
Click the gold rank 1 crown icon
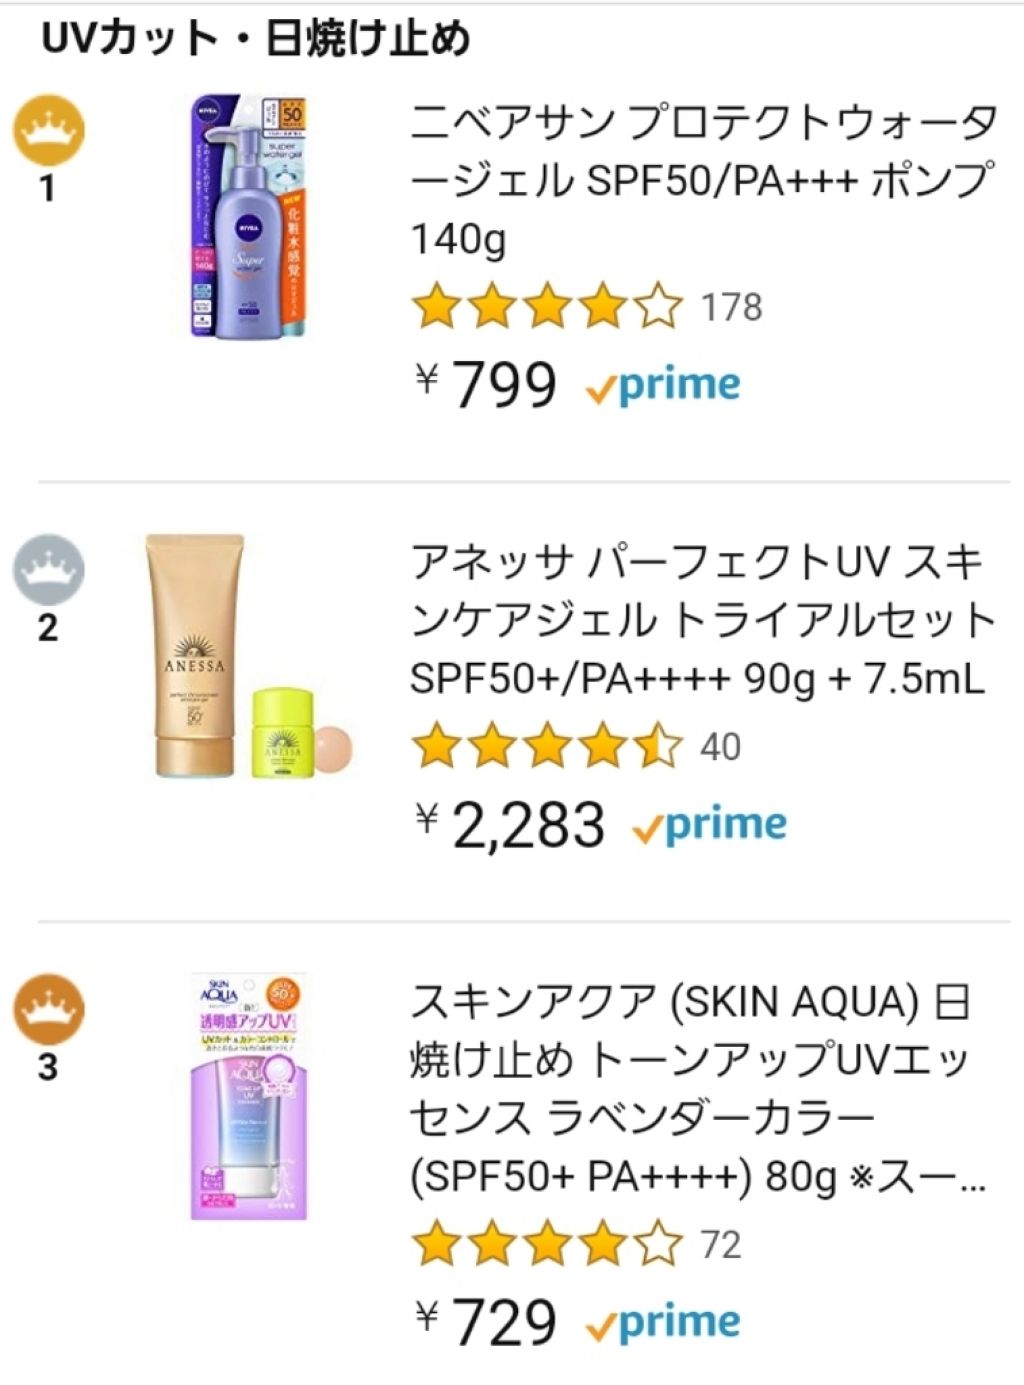[x=47, y=132]
